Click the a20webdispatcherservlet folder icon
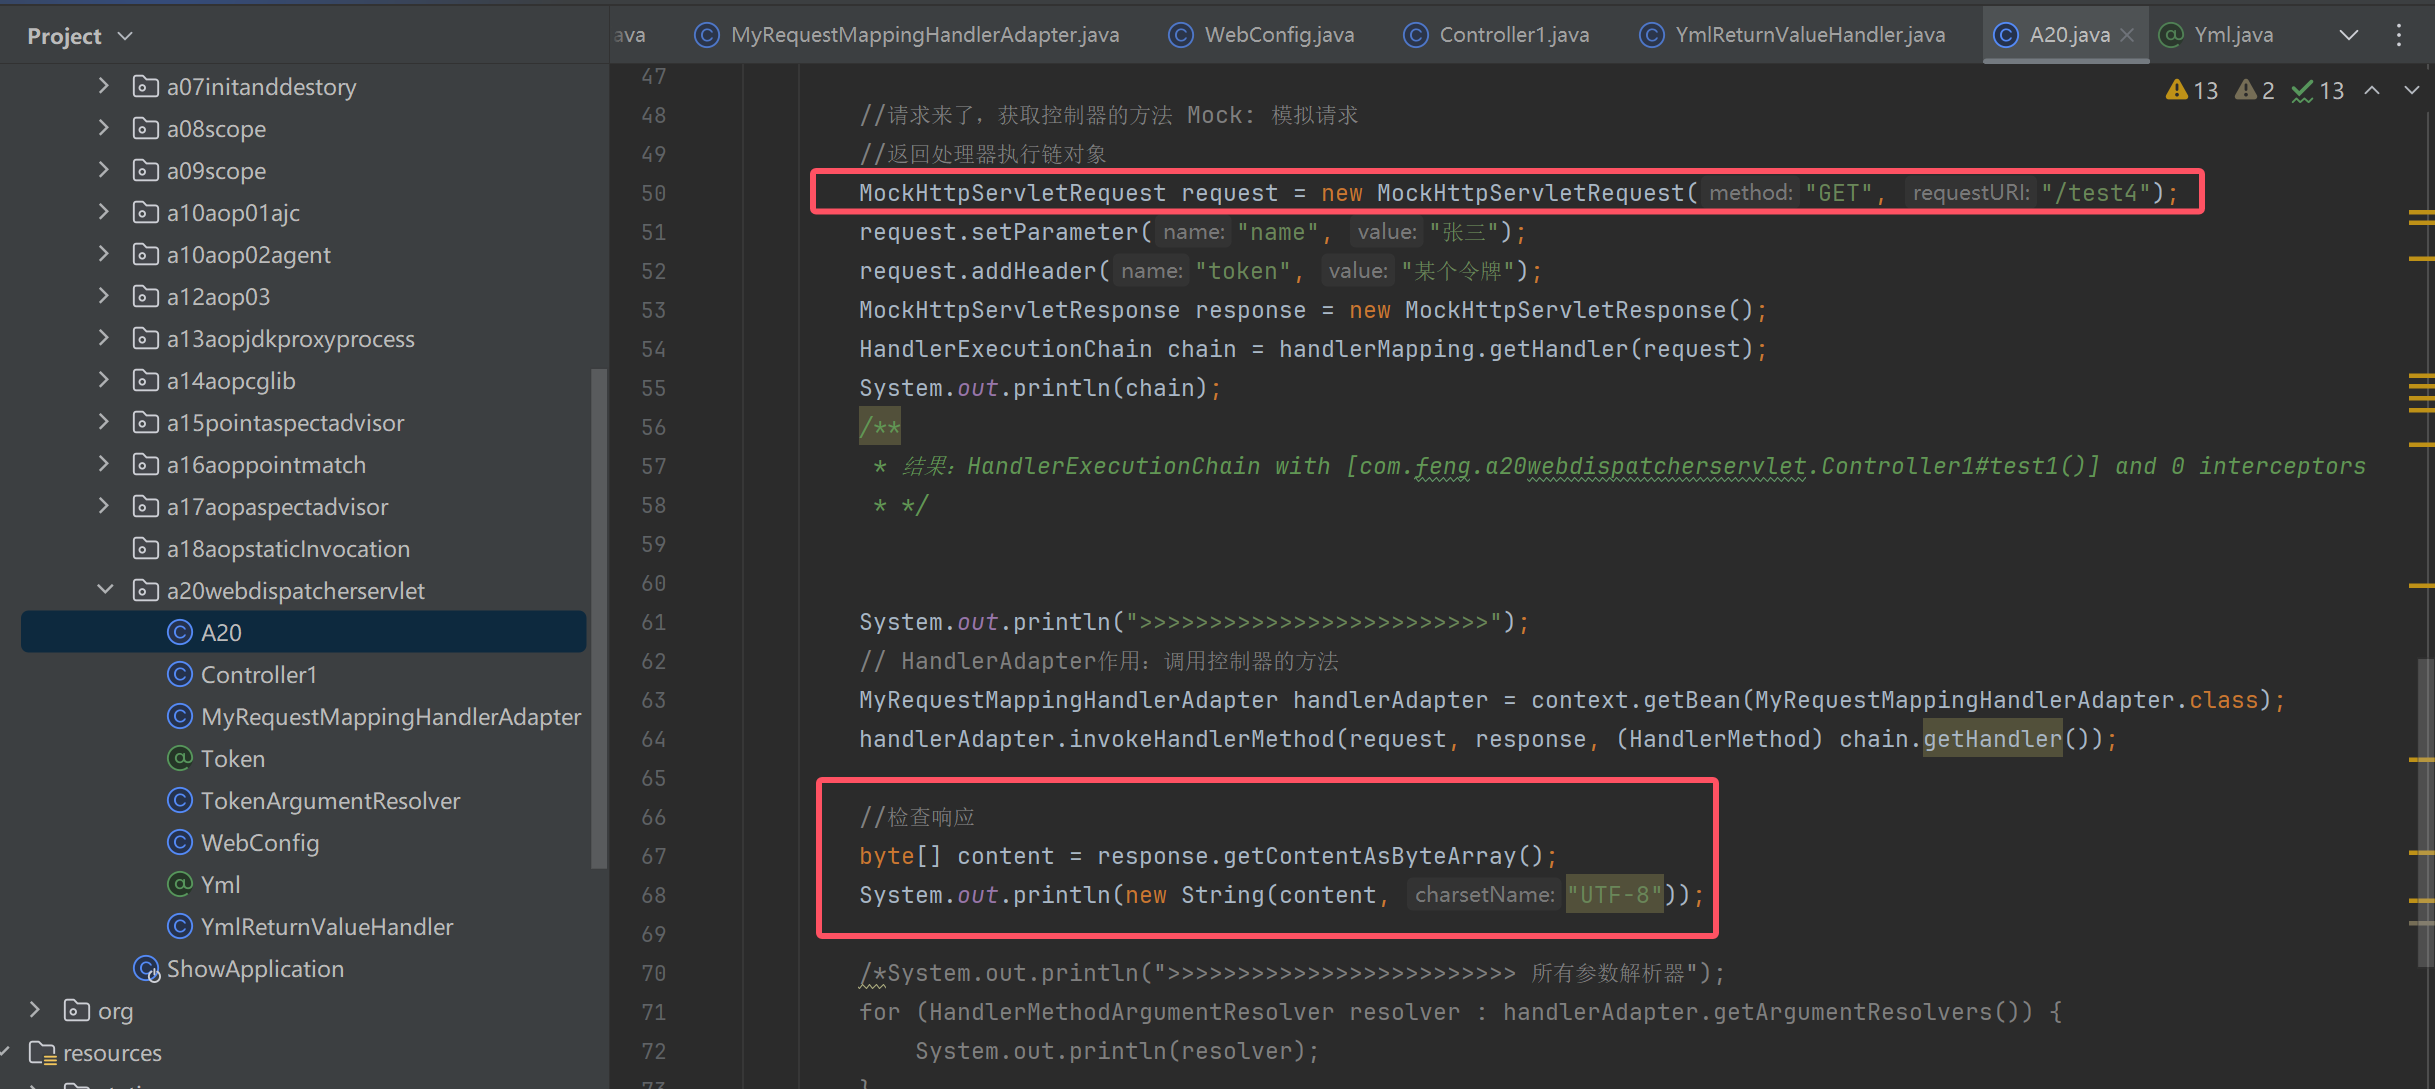This screenshot has height=1089, width=2435. coord(146,591)
